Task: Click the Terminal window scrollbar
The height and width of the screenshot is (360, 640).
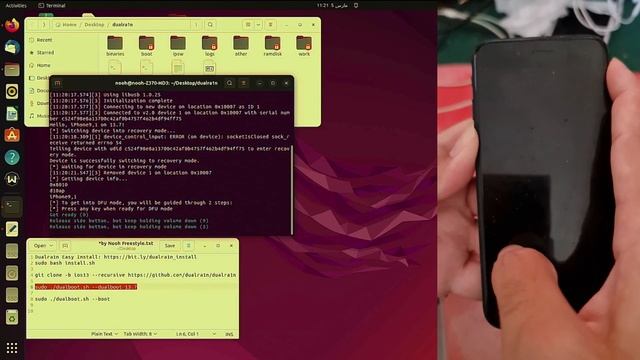Action: click(292, 189)
